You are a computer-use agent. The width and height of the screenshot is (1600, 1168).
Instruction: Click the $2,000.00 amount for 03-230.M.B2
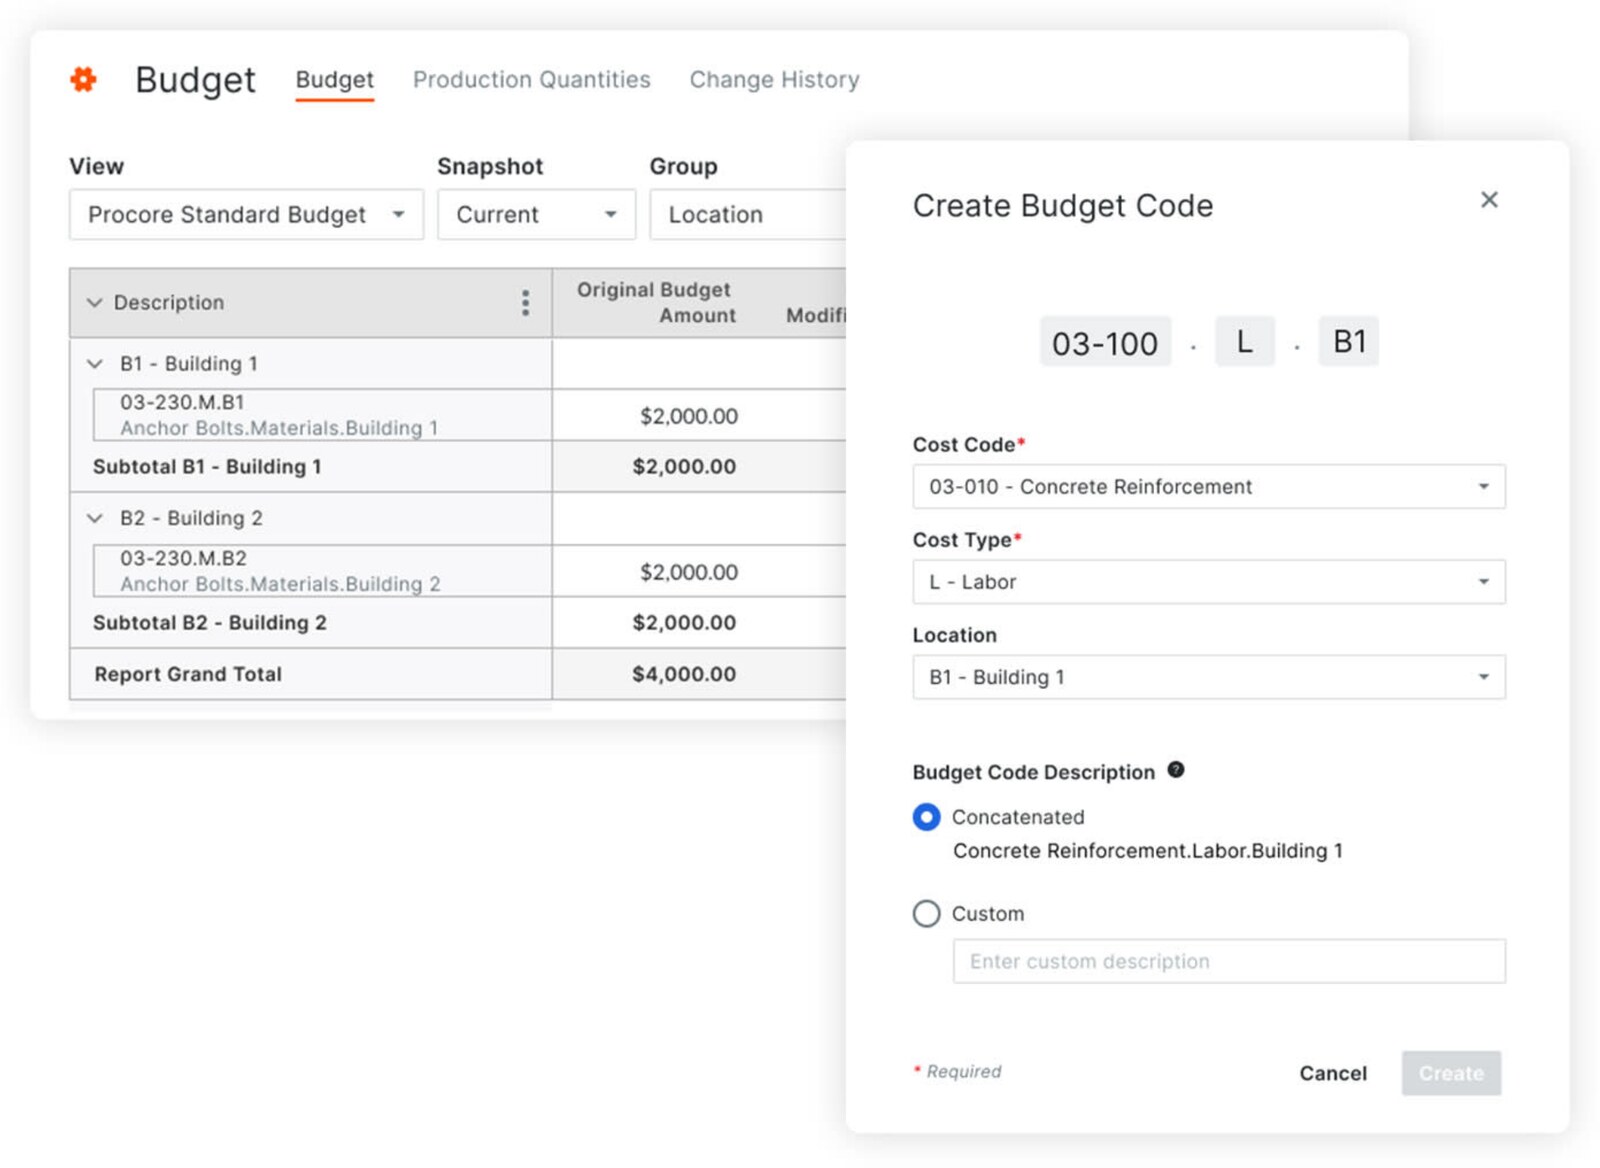[689, 572]
